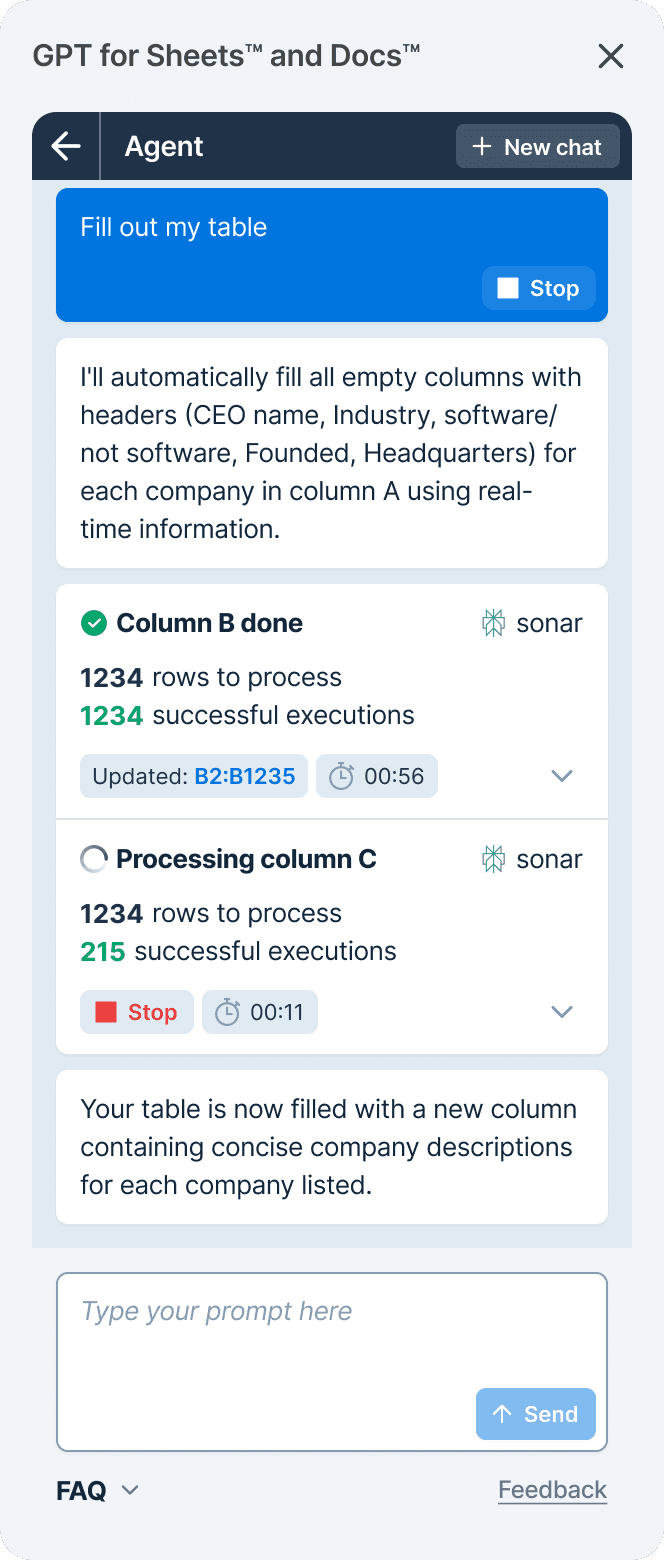Click the sonar model icon for Column B
Image resolution: width=664 pixels, height=1560 pixels.
pyautogui.click(x=493, y=623)
